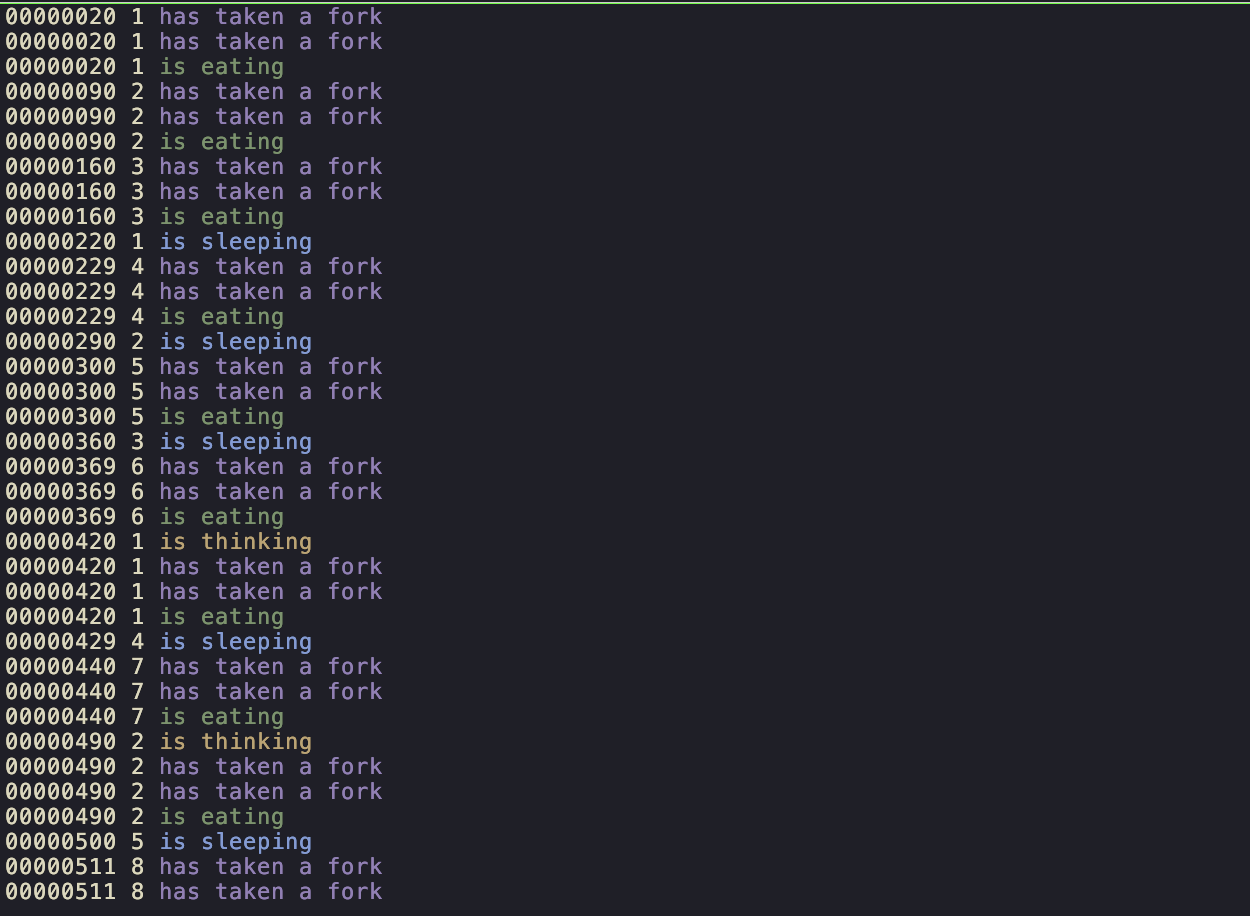Click the '00000229 4 is eating' line
The width and height of the screenshot is (1250, 916).
[x=145, y=317]
